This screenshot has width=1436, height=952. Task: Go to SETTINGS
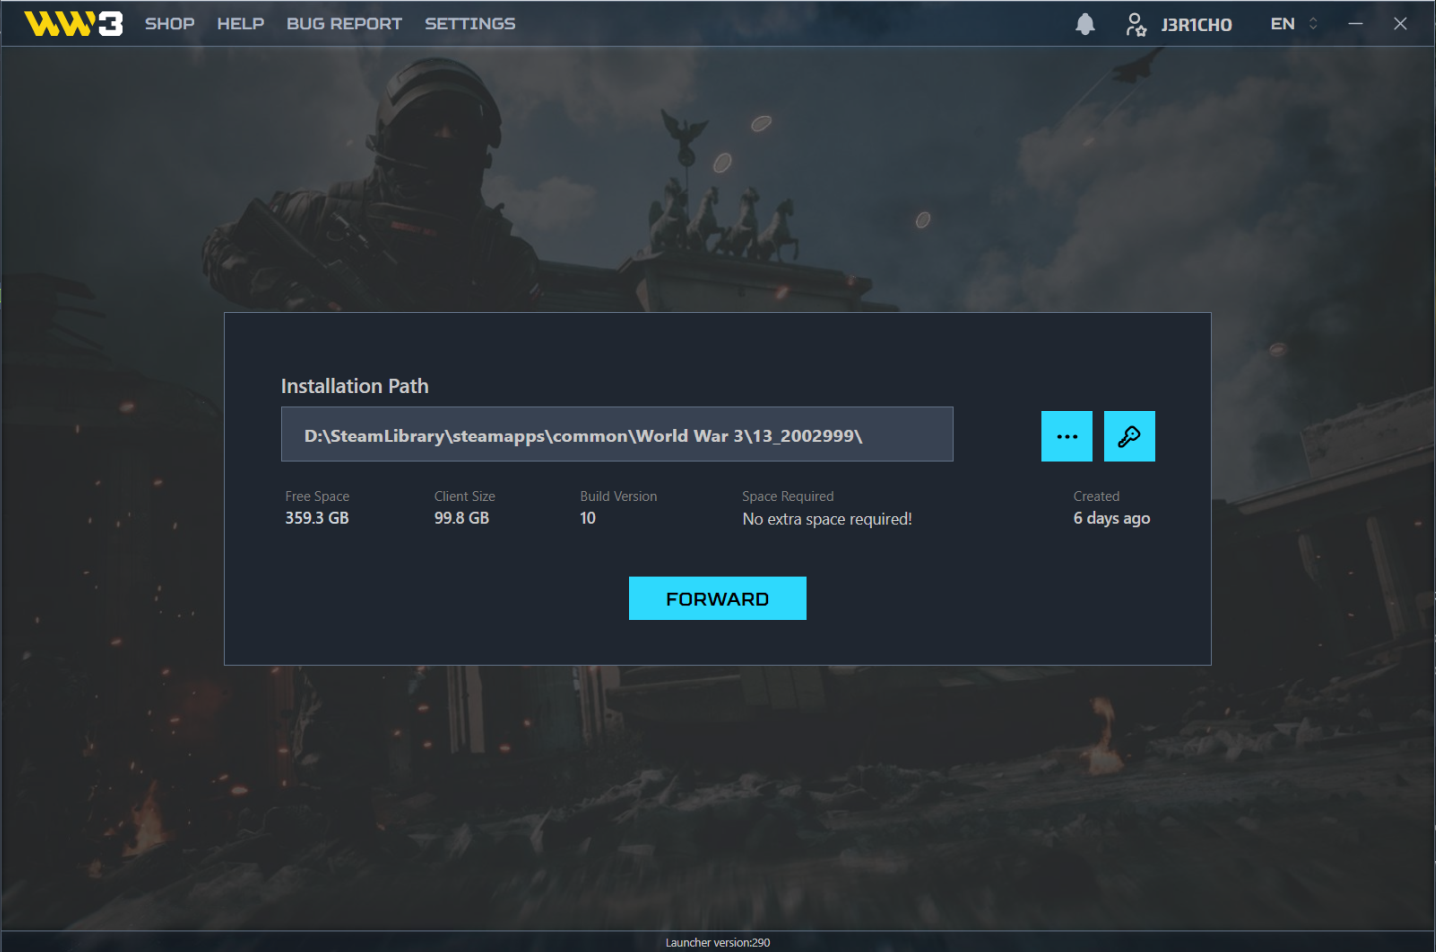tap(470, 24)
